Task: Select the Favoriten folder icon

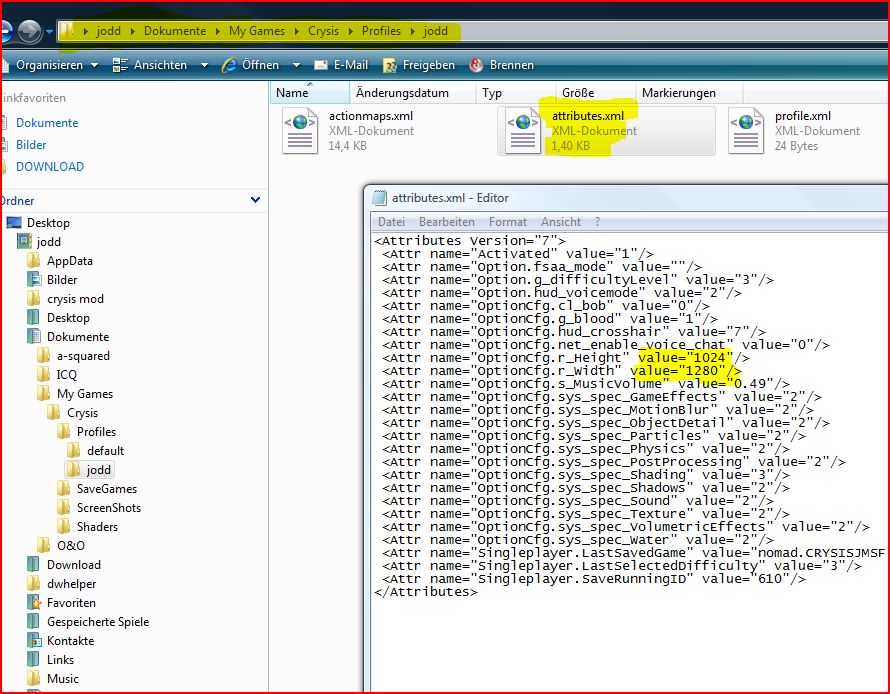Action: click(33, 603)
